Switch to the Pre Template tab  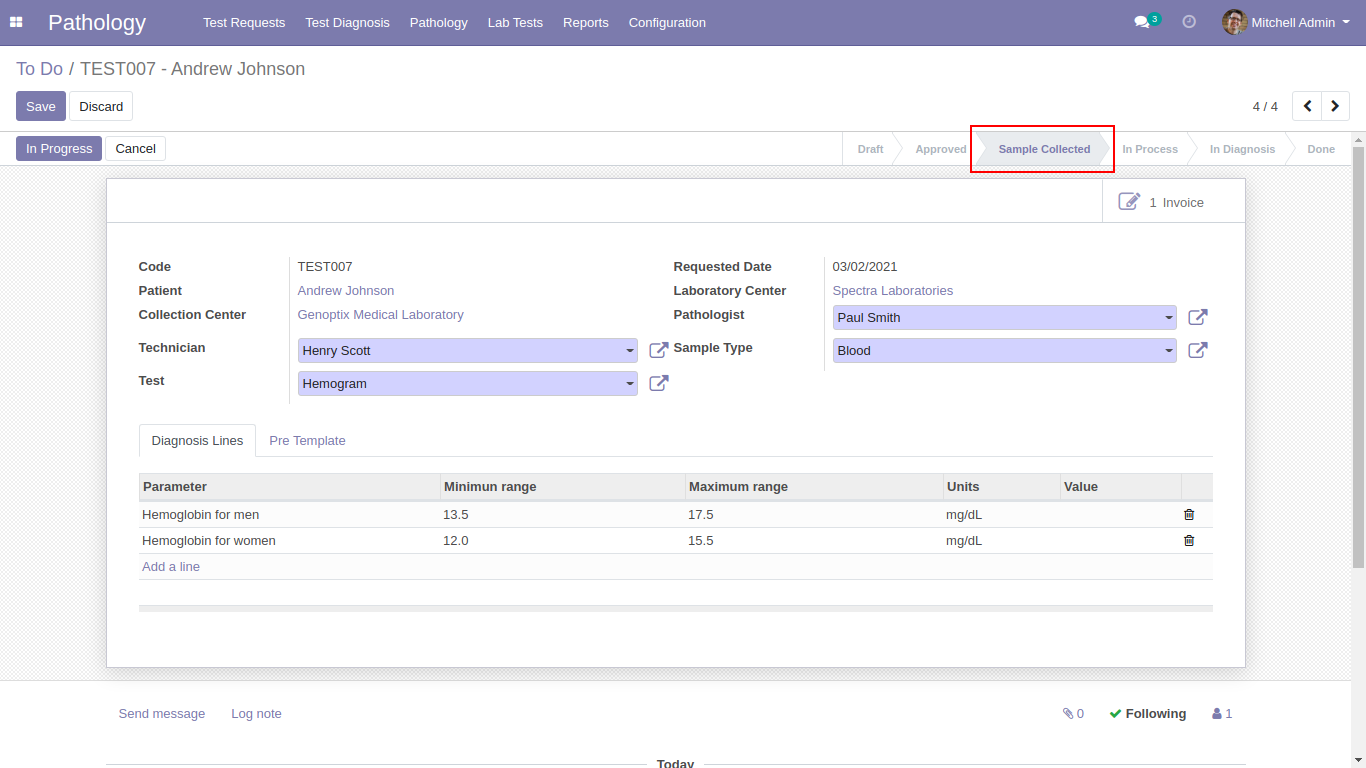[307, 441]
